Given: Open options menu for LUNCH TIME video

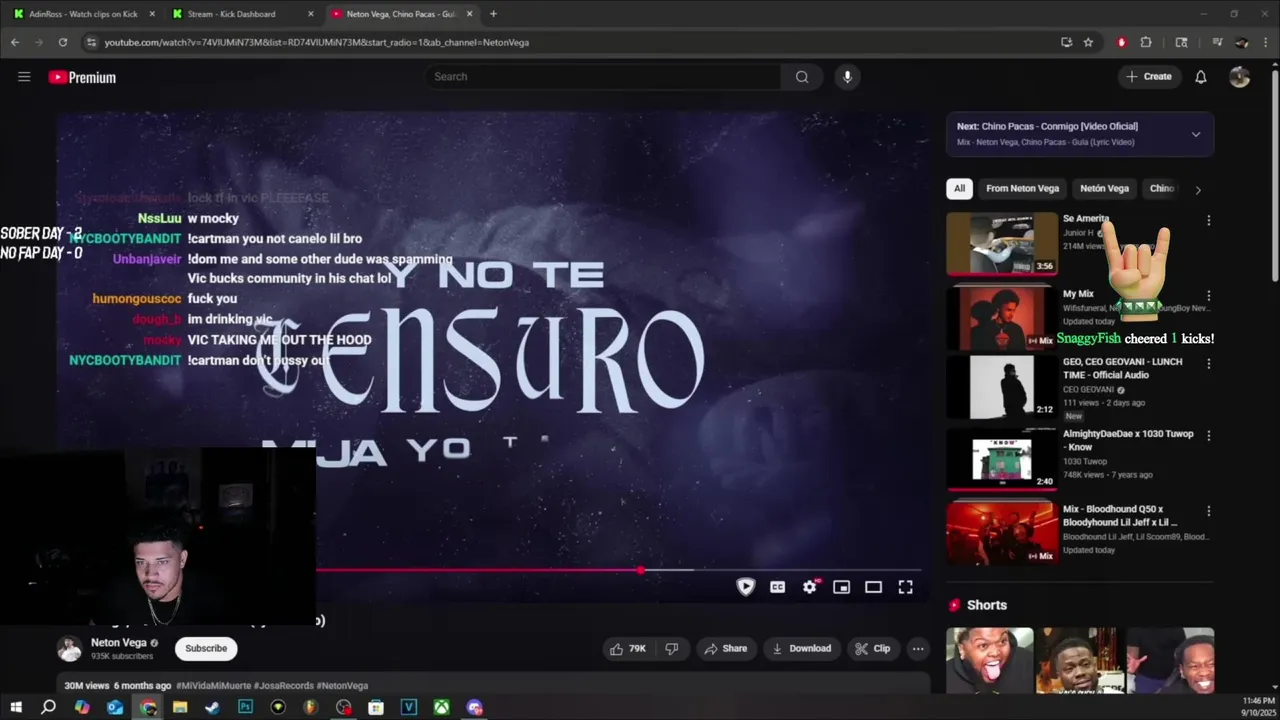Looking at the screenshot, I should pyautogui.click(x=1208, y=364).
